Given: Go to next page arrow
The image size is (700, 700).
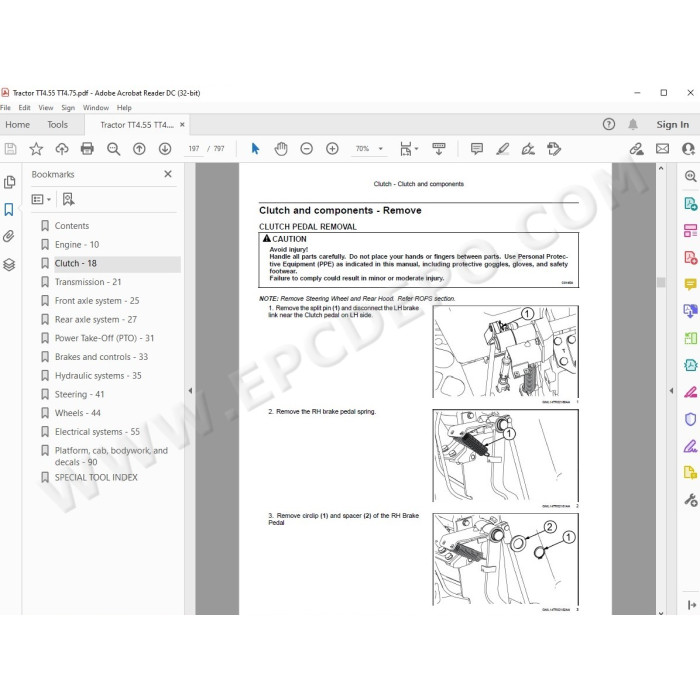Looking at the screenshot, I should point(165,149).
